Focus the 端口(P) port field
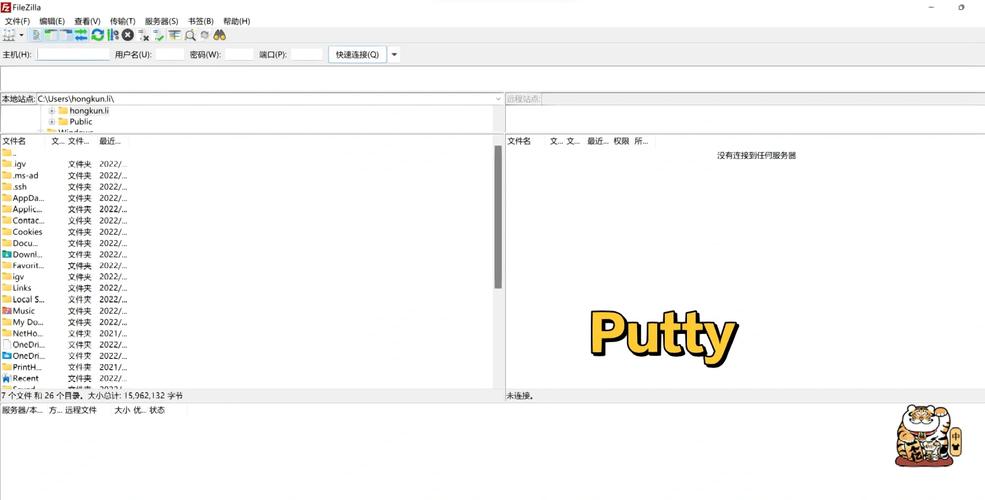The width and height of the screenshot is (985, 500). 307,55
